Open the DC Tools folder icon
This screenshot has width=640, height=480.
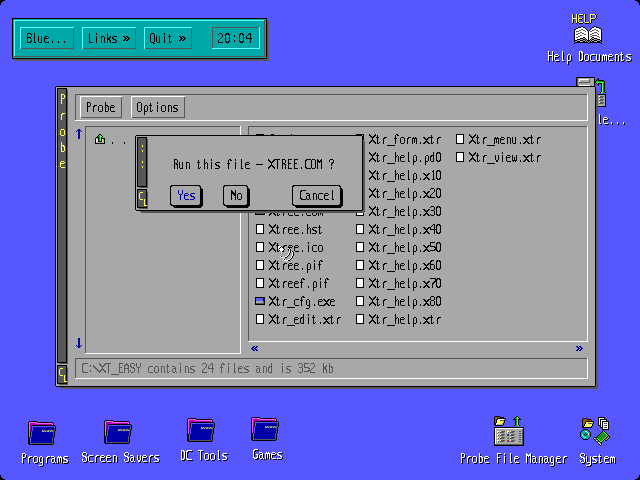(x=201, y=430)
